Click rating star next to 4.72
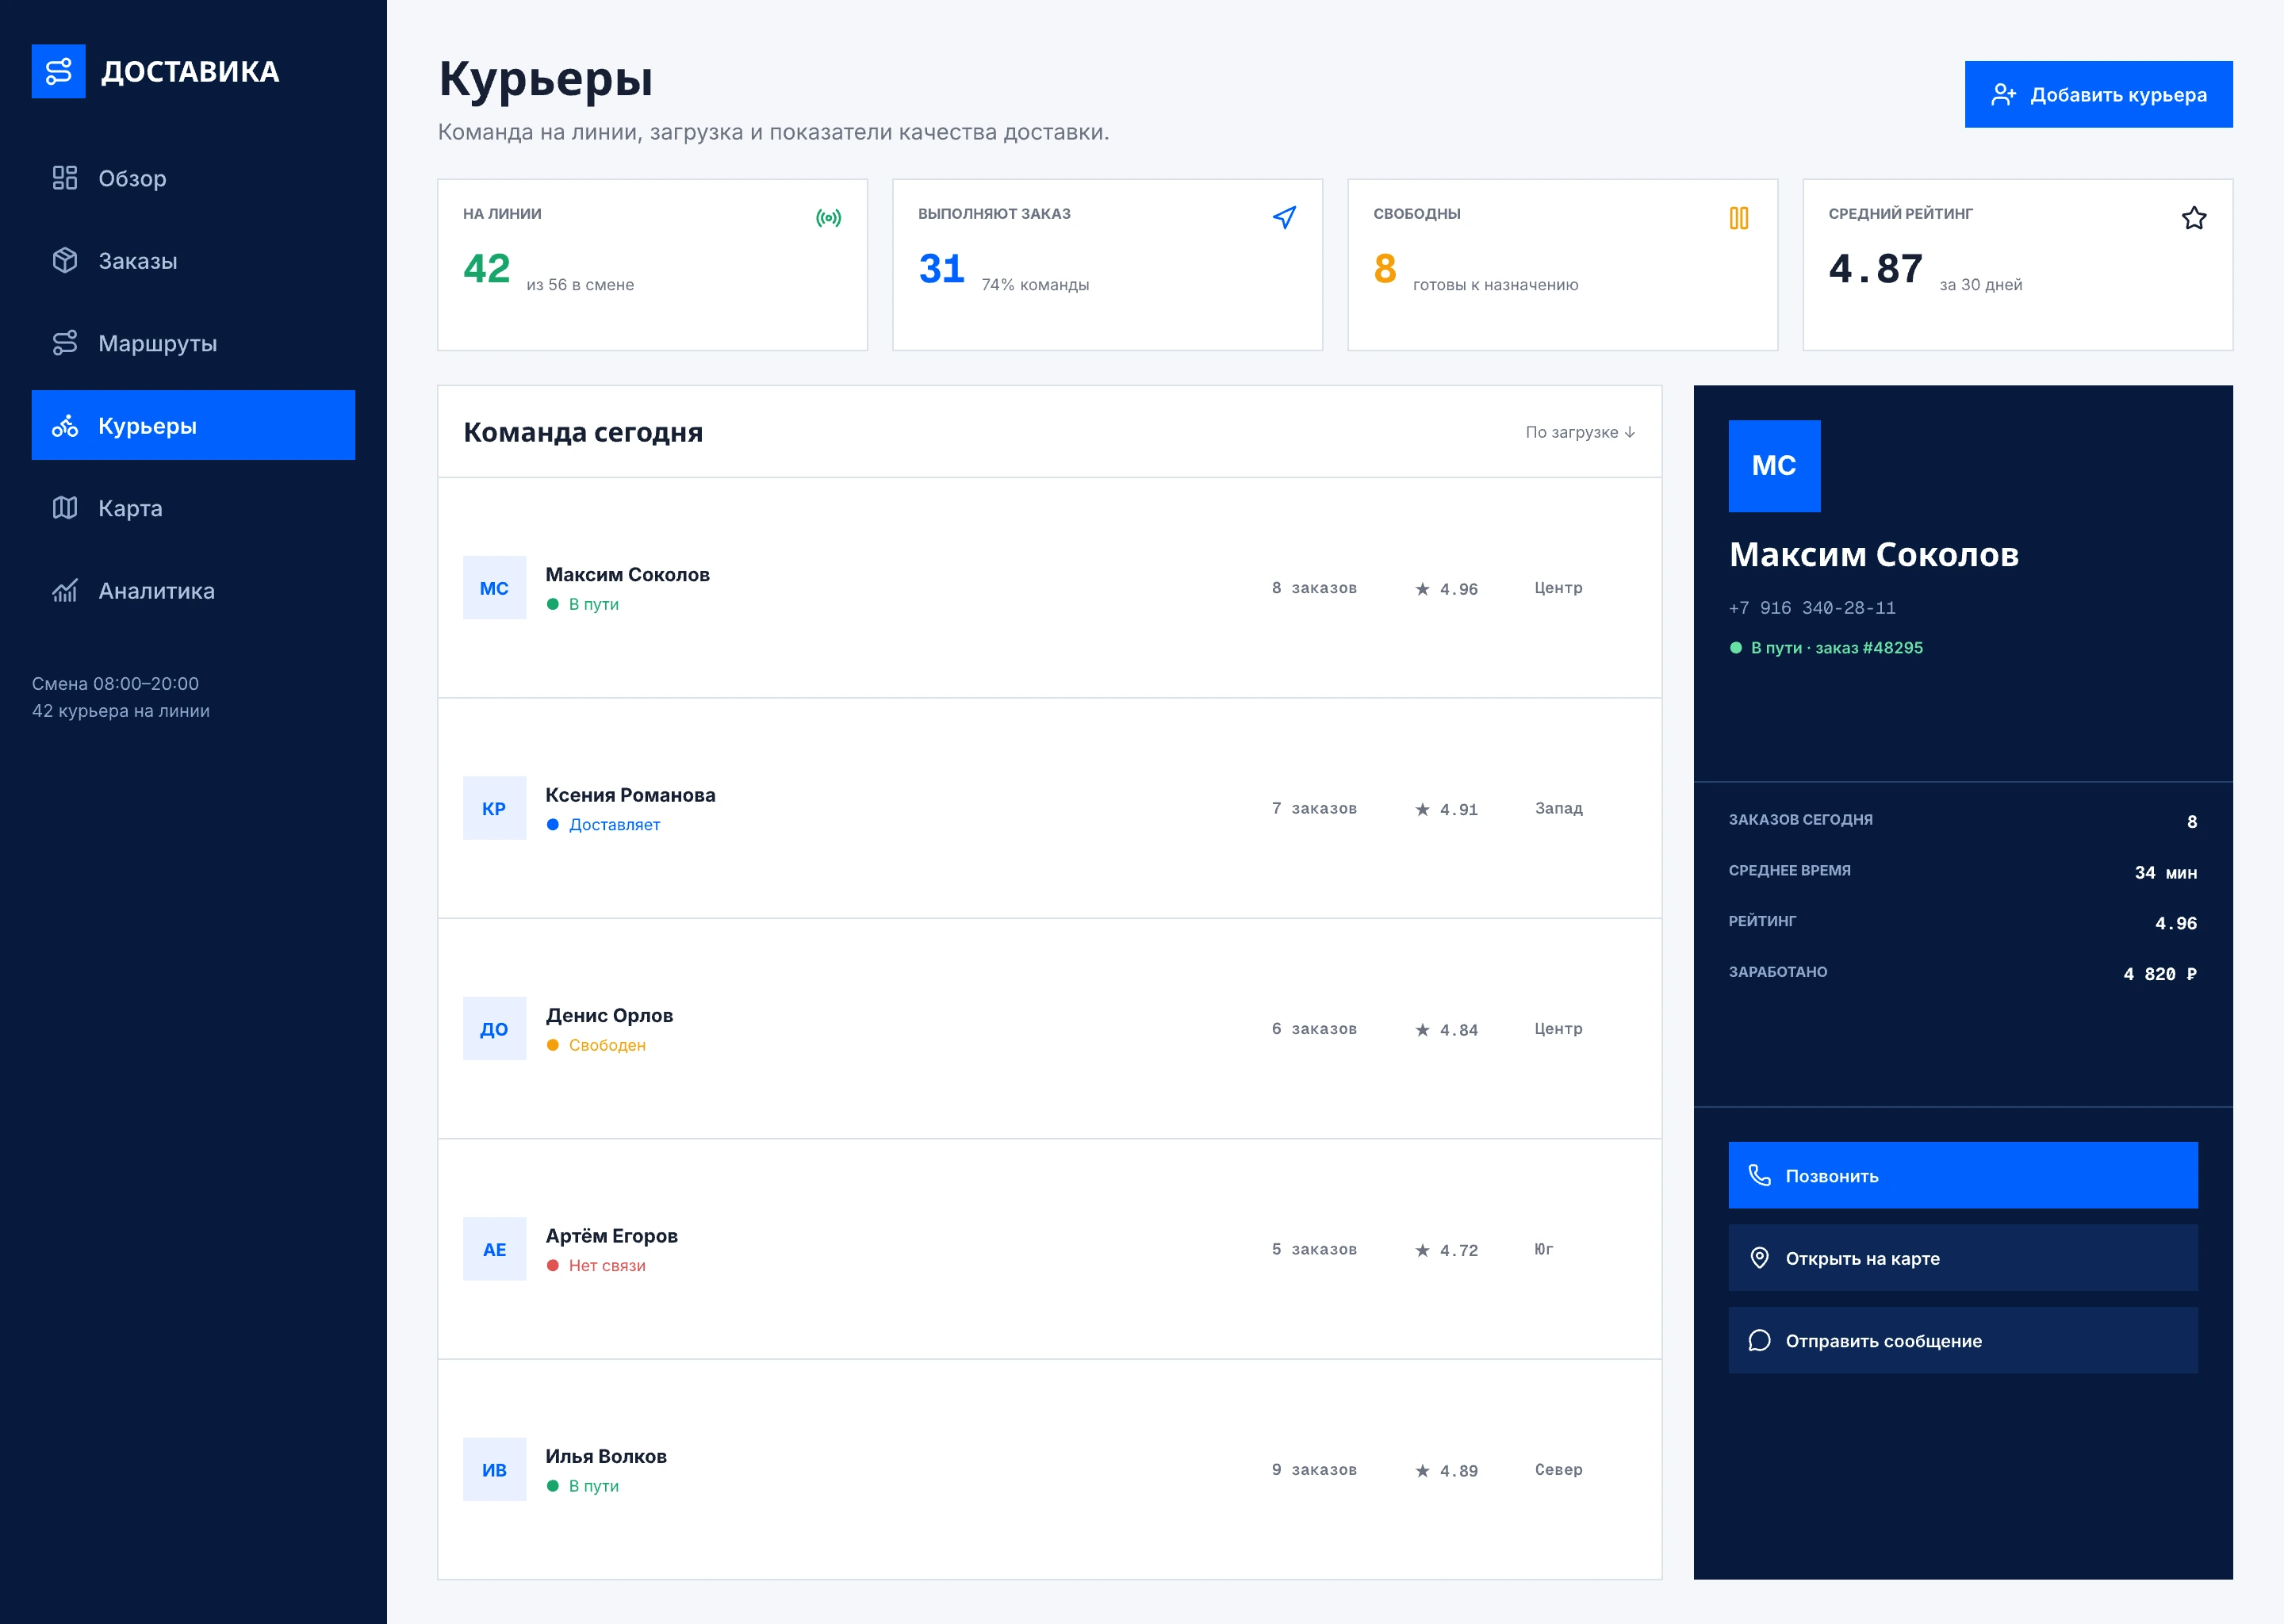The image size is (2284, 1624). point(1422,1250)
